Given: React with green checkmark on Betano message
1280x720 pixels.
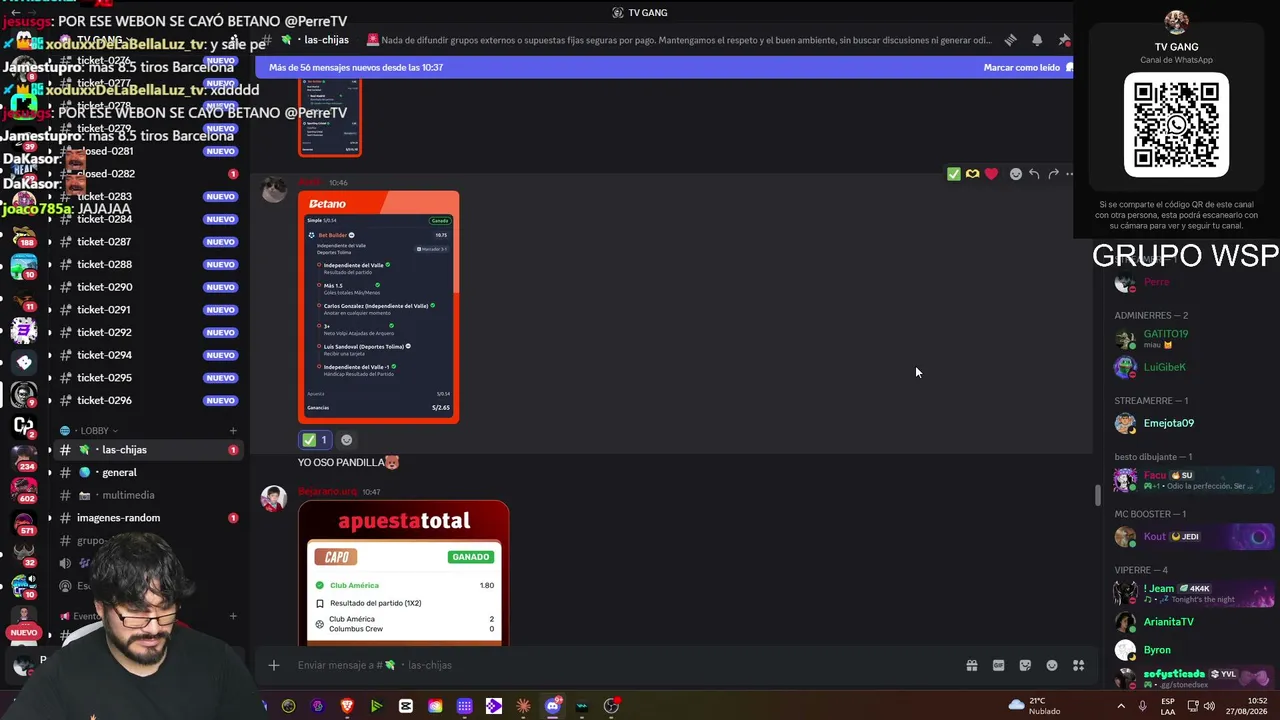Looking at the screenshot, I should 954,174.
